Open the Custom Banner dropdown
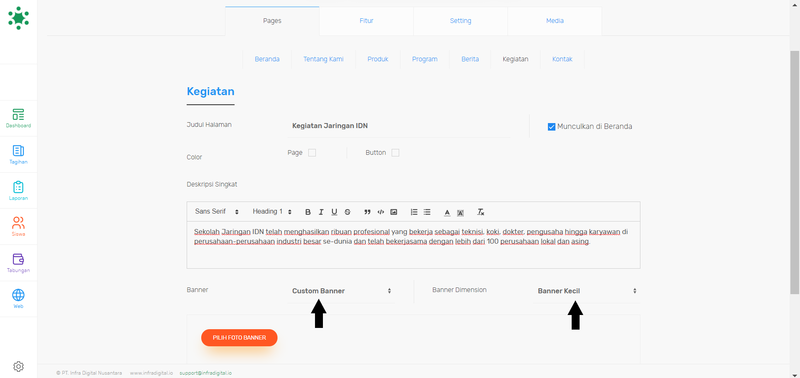Viewport: 800px width, 378px height. click(341, 291)
